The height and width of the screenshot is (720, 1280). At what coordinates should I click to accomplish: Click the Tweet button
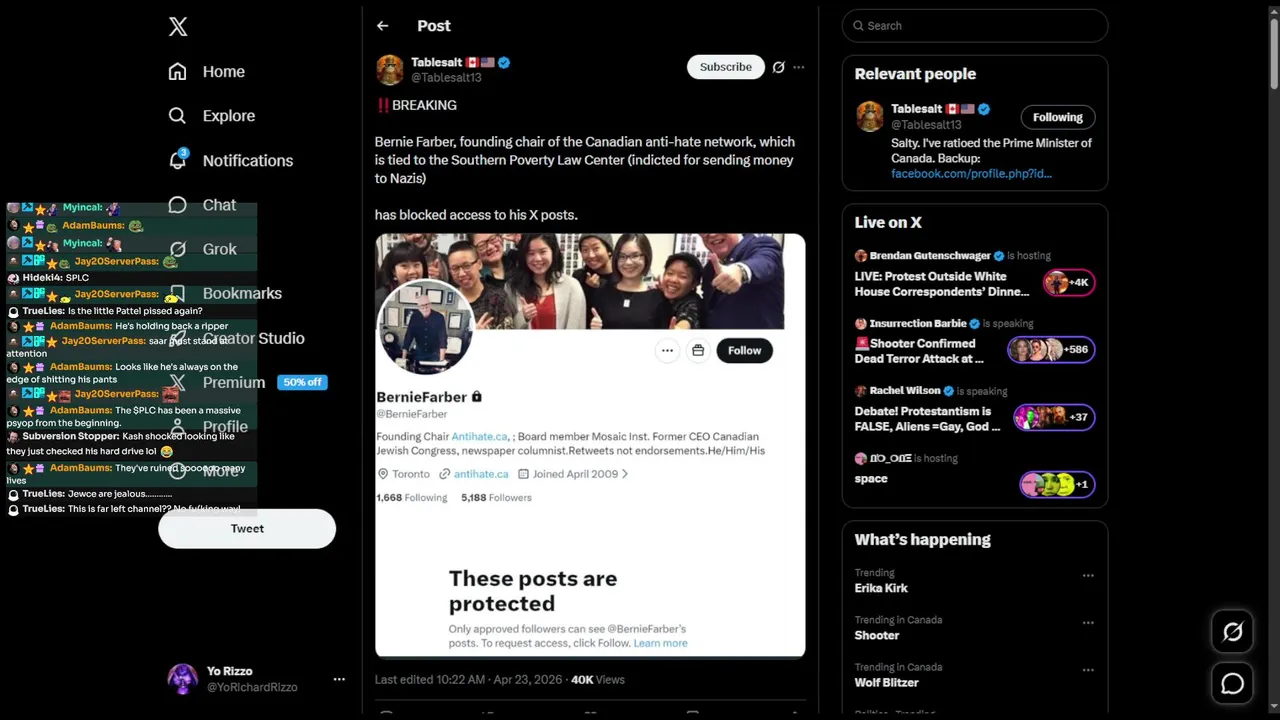click(247, 528)
